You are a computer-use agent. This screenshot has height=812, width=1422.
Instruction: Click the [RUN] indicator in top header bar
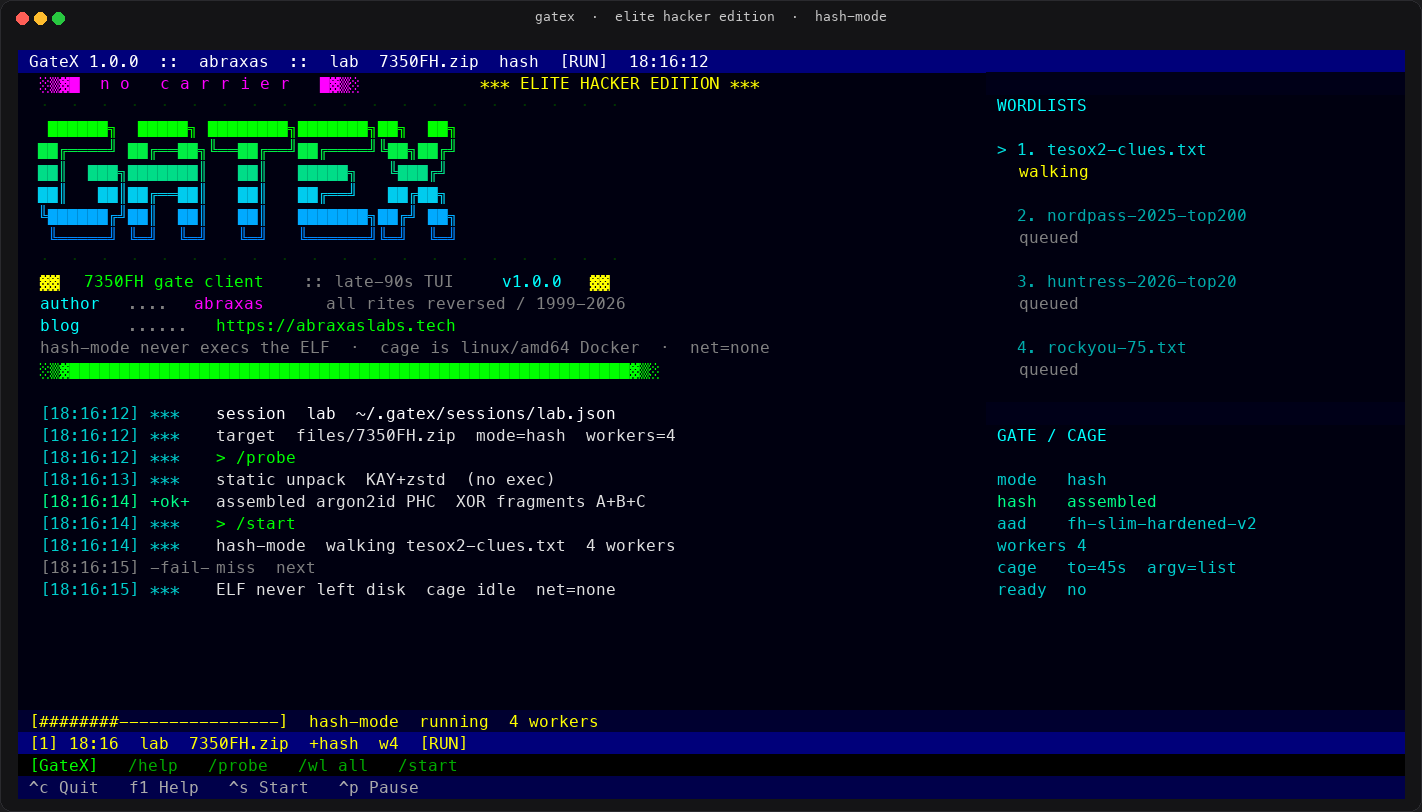pyautogui.click(x=584, y=62)
